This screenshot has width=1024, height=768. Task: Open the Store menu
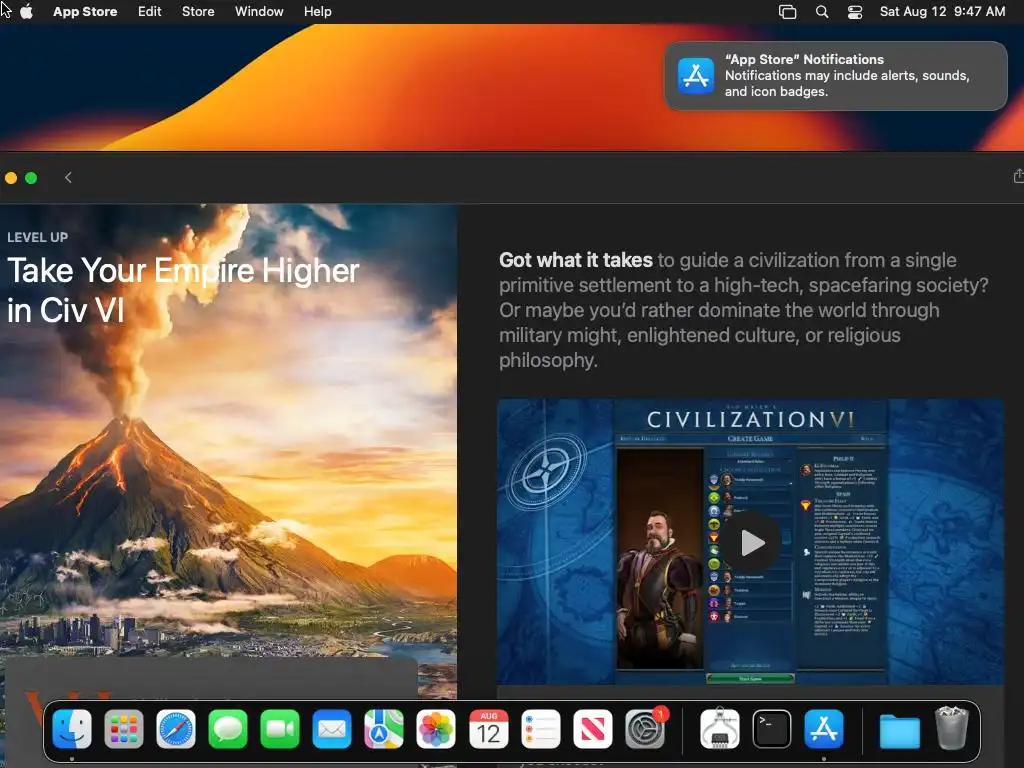click(198, 12)
